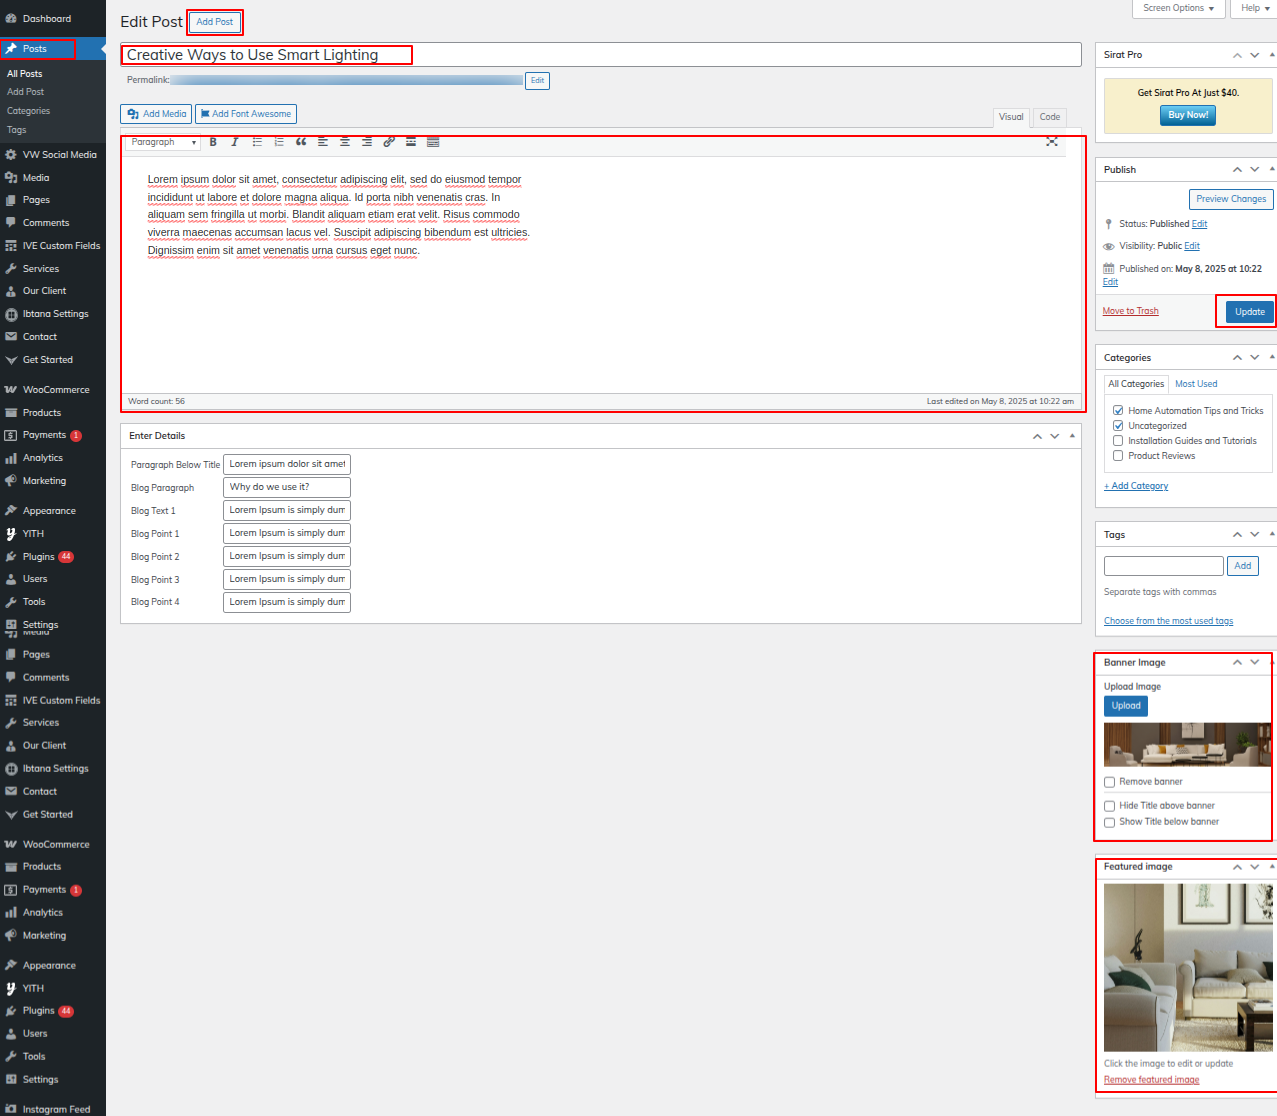Uncheck Home Automation Tips and Tricks category
The height and width of the screenshot is (1116, 1277).
(1118, 410)
